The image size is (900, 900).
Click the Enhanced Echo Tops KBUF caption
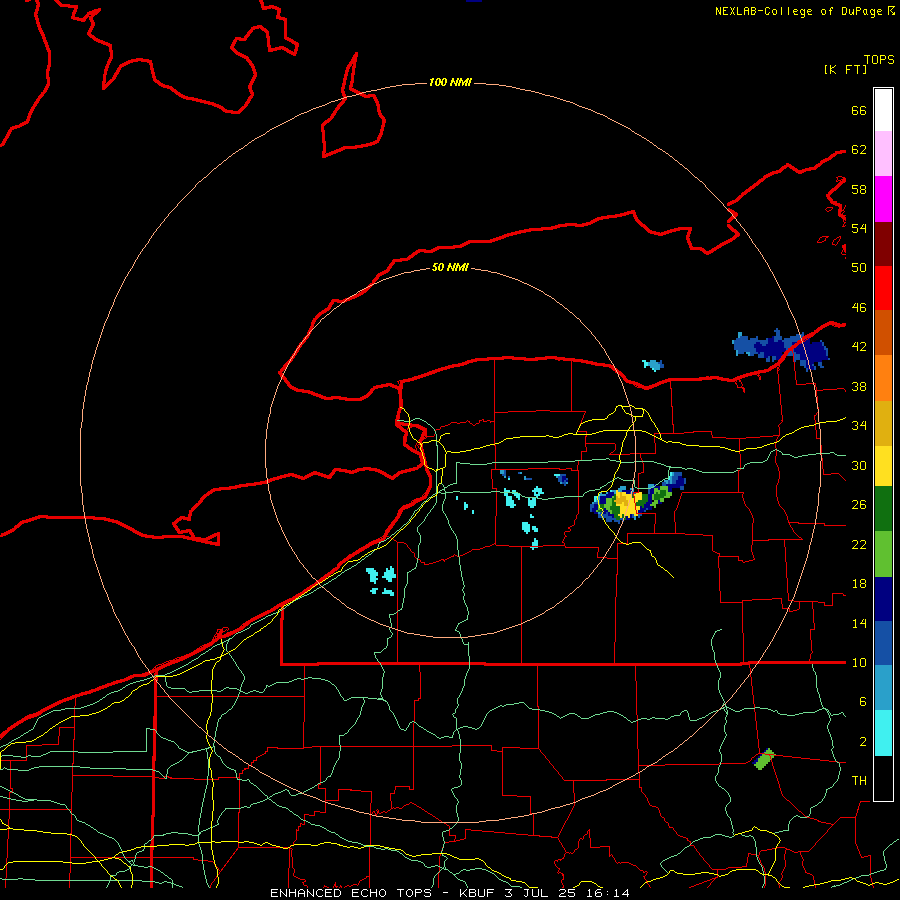point(450,893)
